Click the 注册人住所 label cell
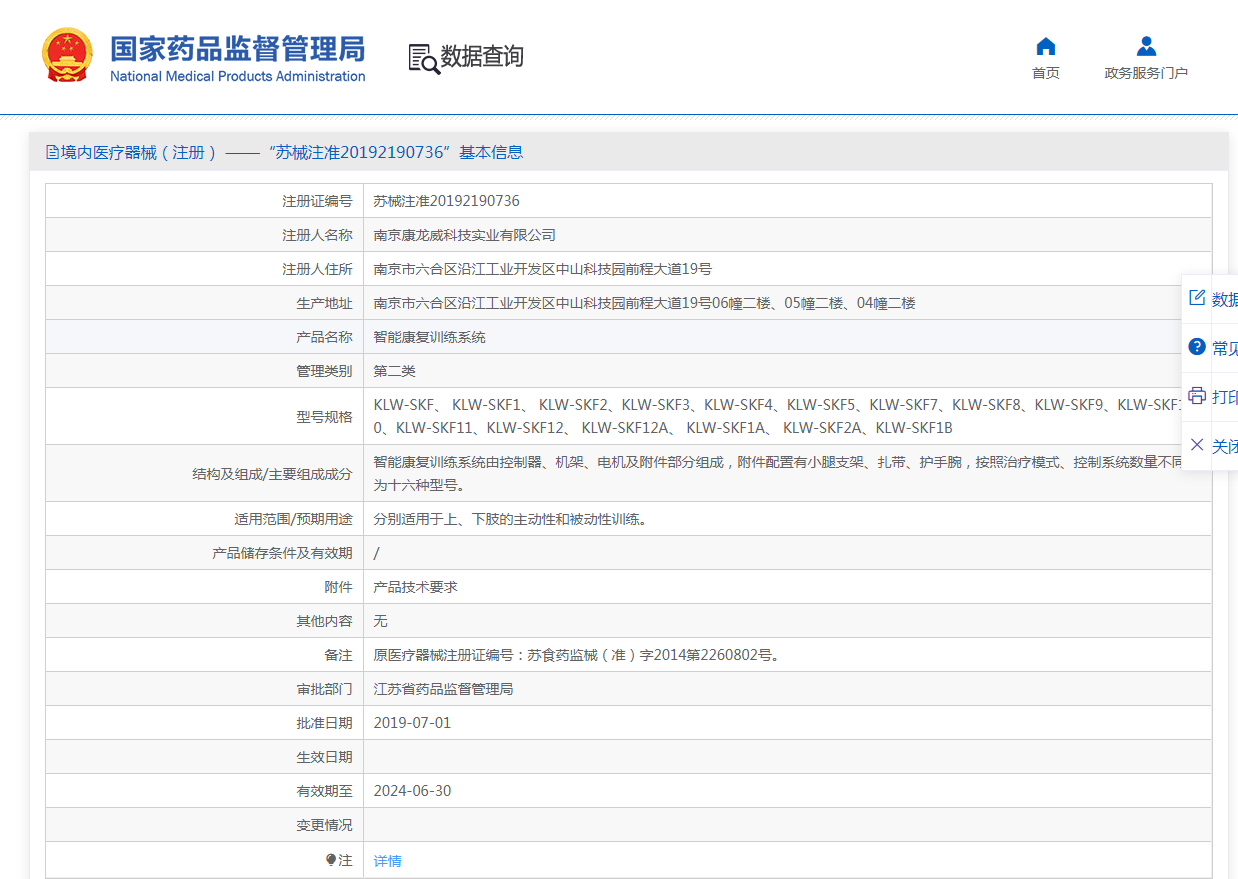The height and width of the screenshot is (879, 1238). coord(204,269)
